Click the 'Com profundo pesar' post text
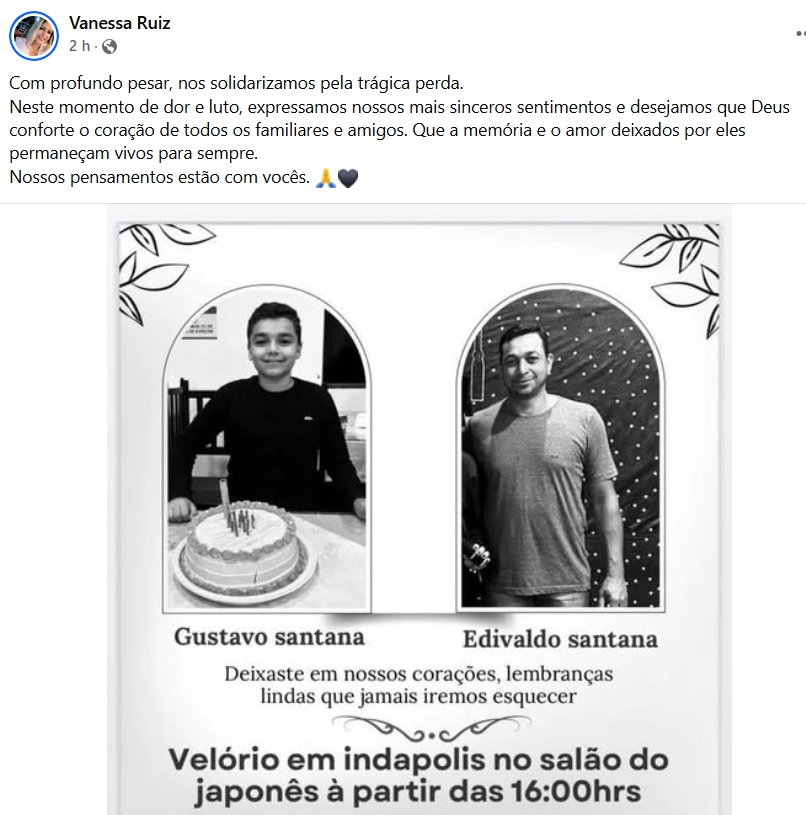 tap(236, 83)
